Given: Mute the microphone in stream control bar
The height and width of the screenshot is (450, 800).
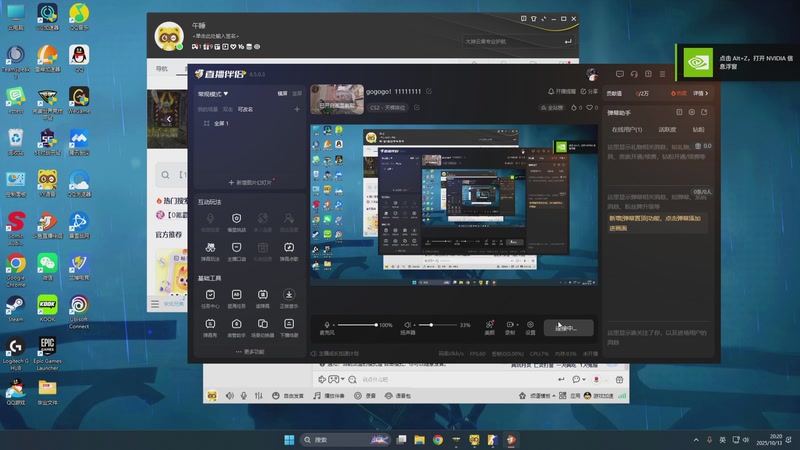Looking at the screenshot, I should 327,325.
